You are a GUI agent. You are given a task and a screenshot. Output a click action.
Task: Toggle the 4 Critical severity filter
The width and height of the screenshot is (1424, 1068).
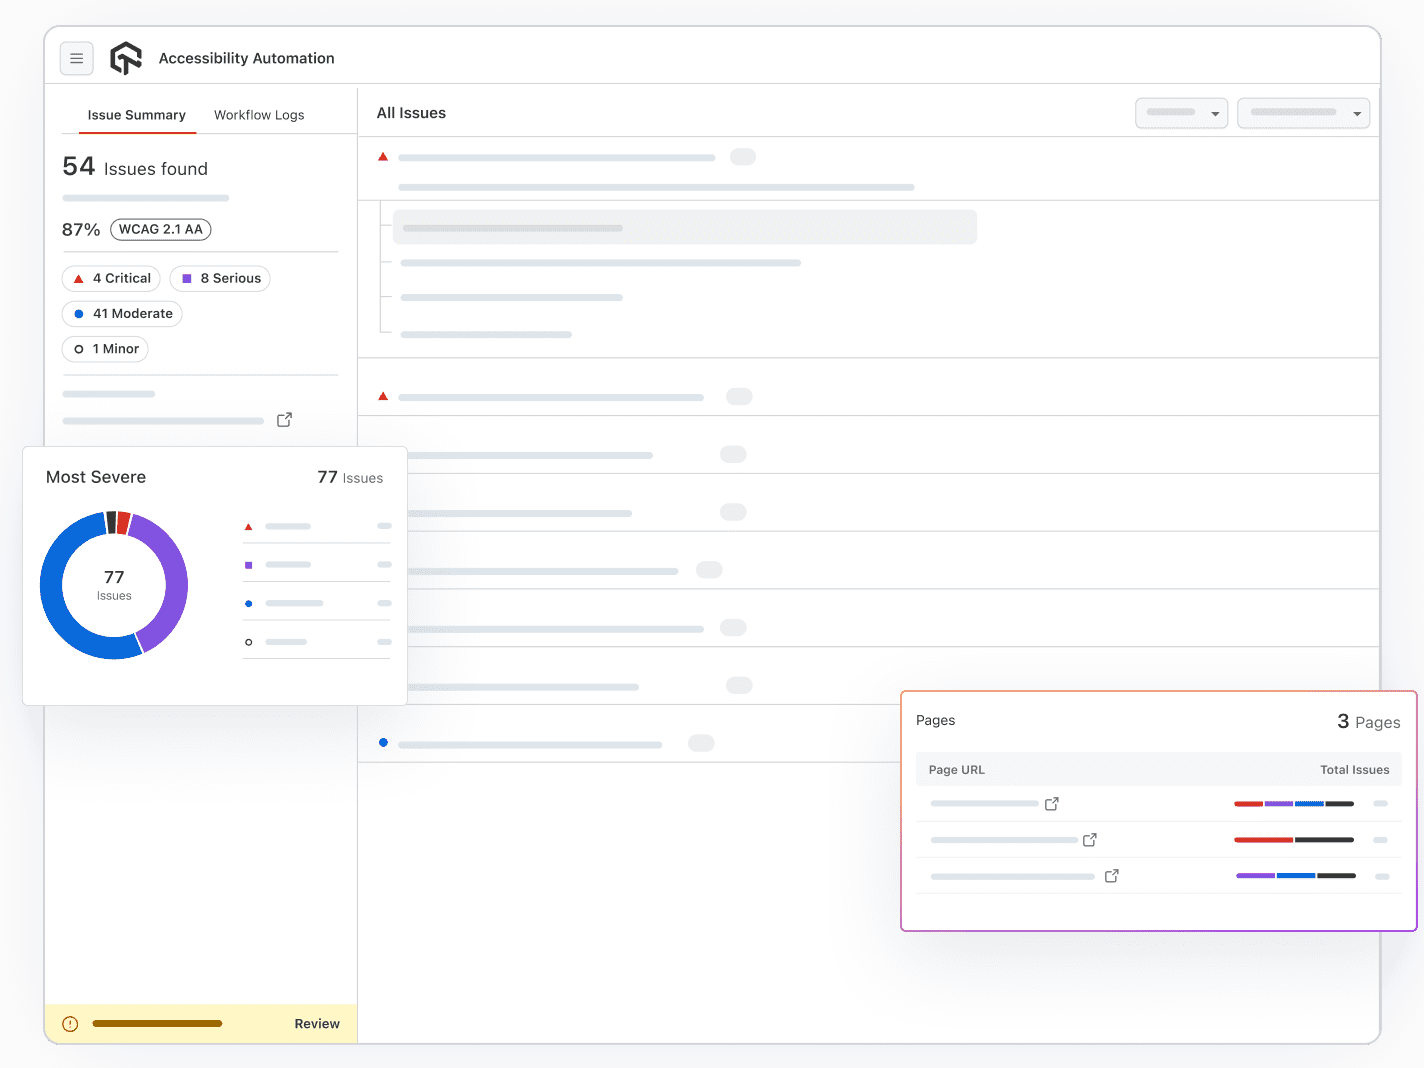111,278
